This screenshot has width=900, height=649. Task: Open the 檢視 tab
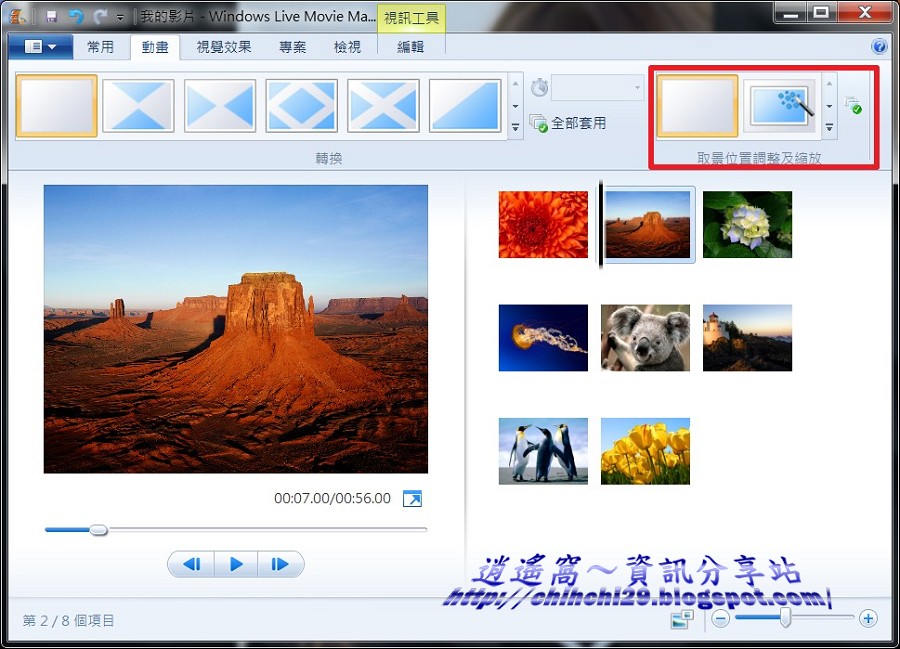tap(347, 47)
